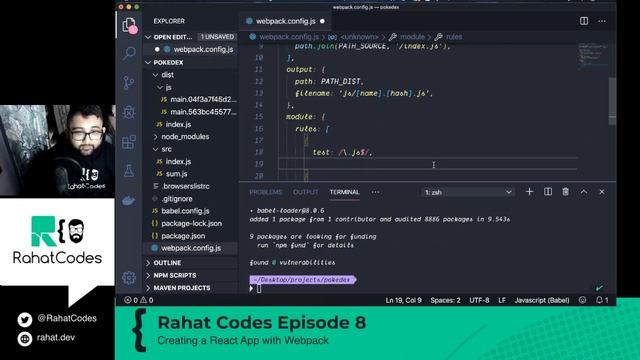This screenshot has width=640, height=360.
Task: Change encoding via UTF-8 status item
Action: pyautogui.click(x=479, y=300)
